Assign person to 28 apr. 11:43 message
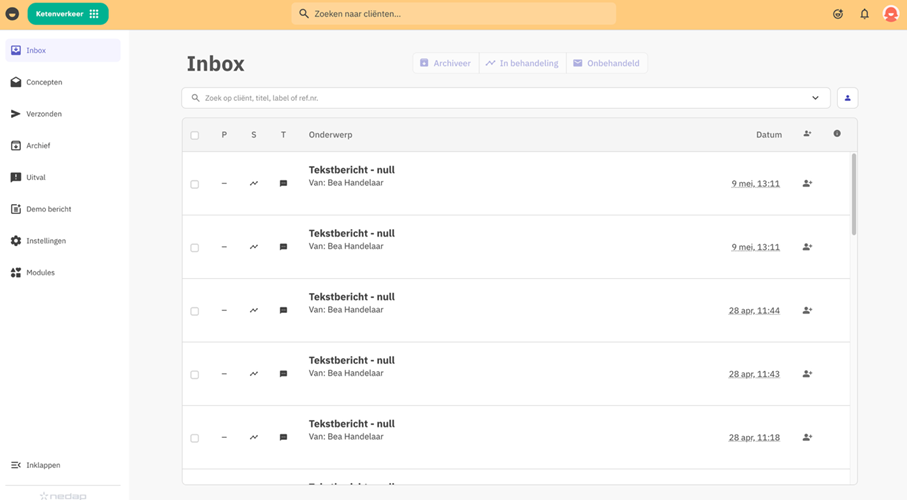 807,374
